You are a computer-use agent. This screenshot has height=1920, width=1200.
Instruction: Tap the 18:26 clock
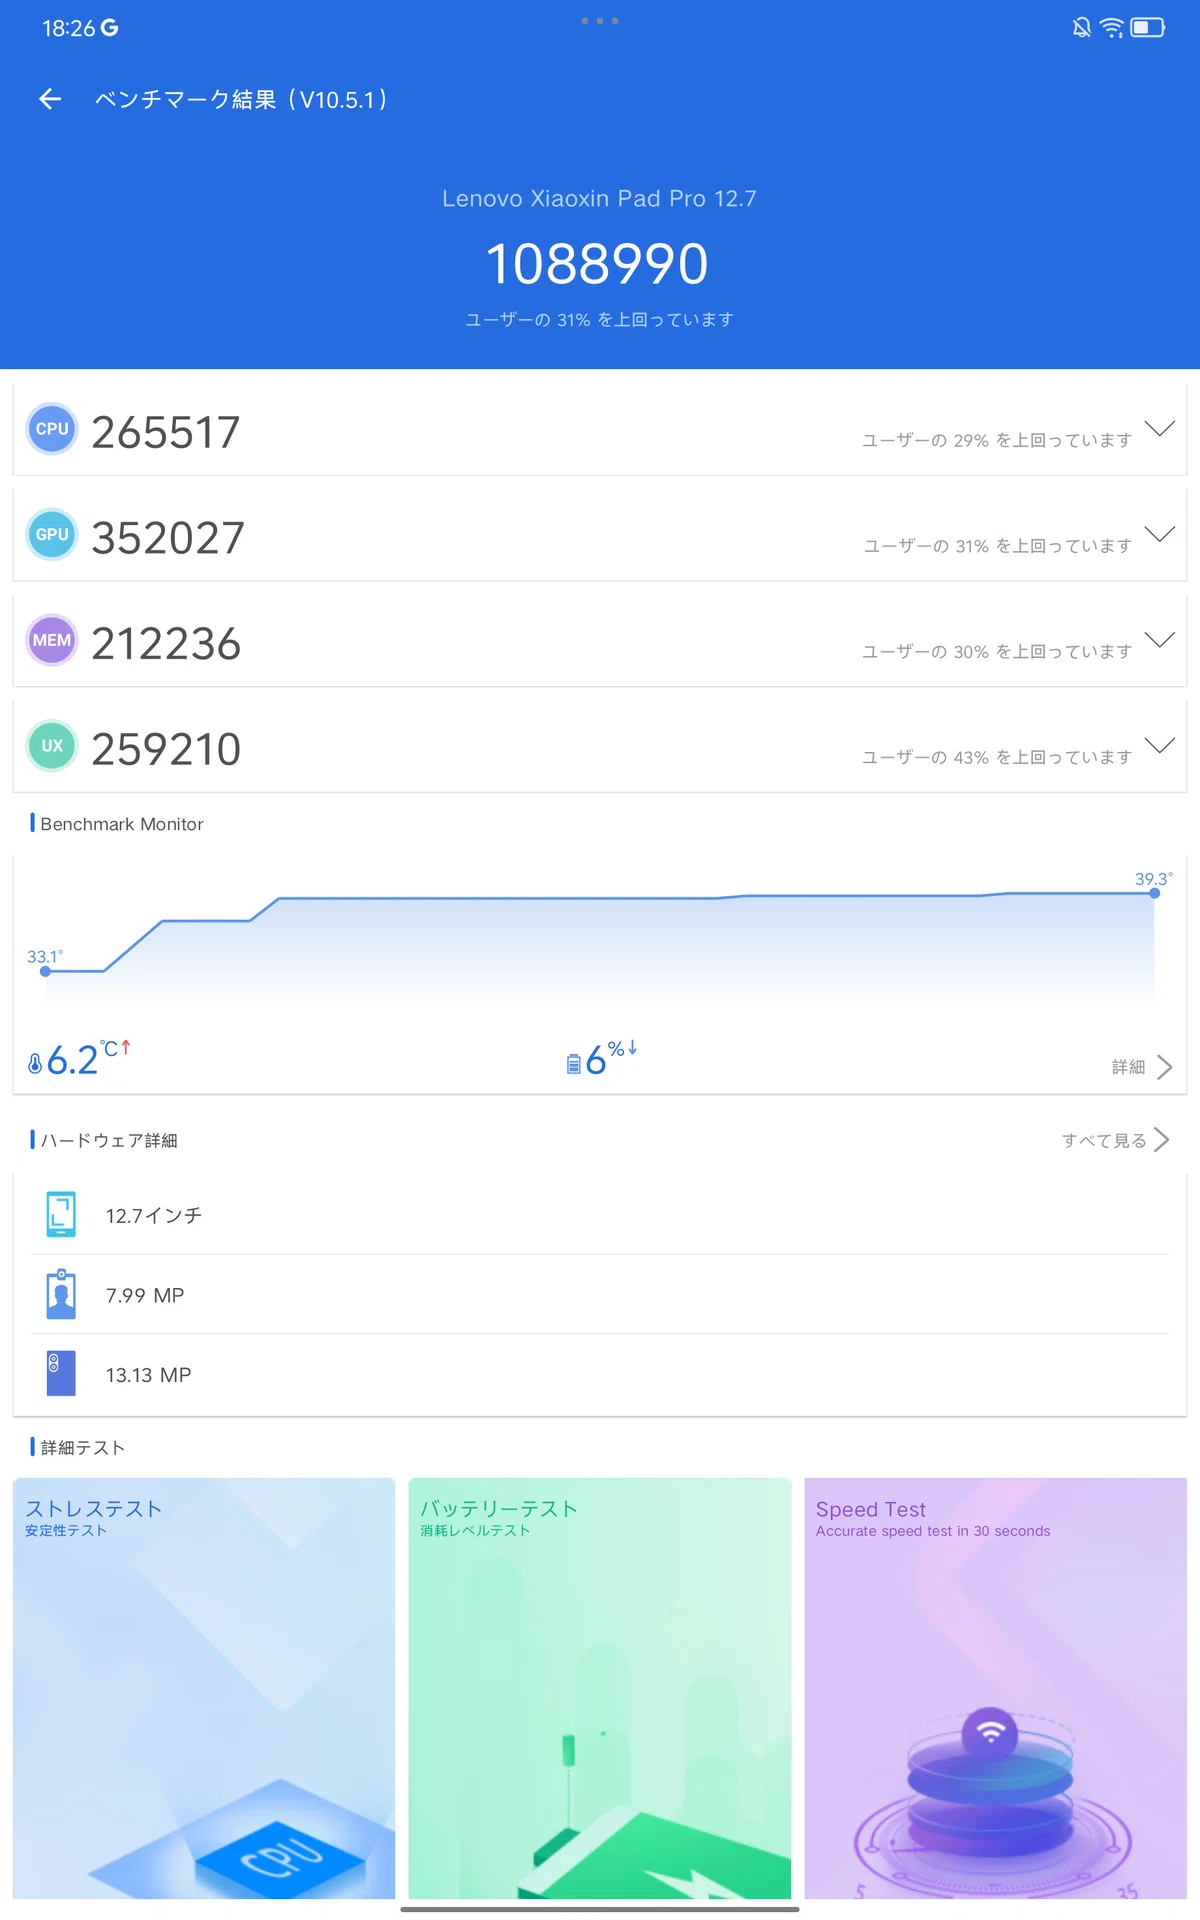[x=68, y=28]
